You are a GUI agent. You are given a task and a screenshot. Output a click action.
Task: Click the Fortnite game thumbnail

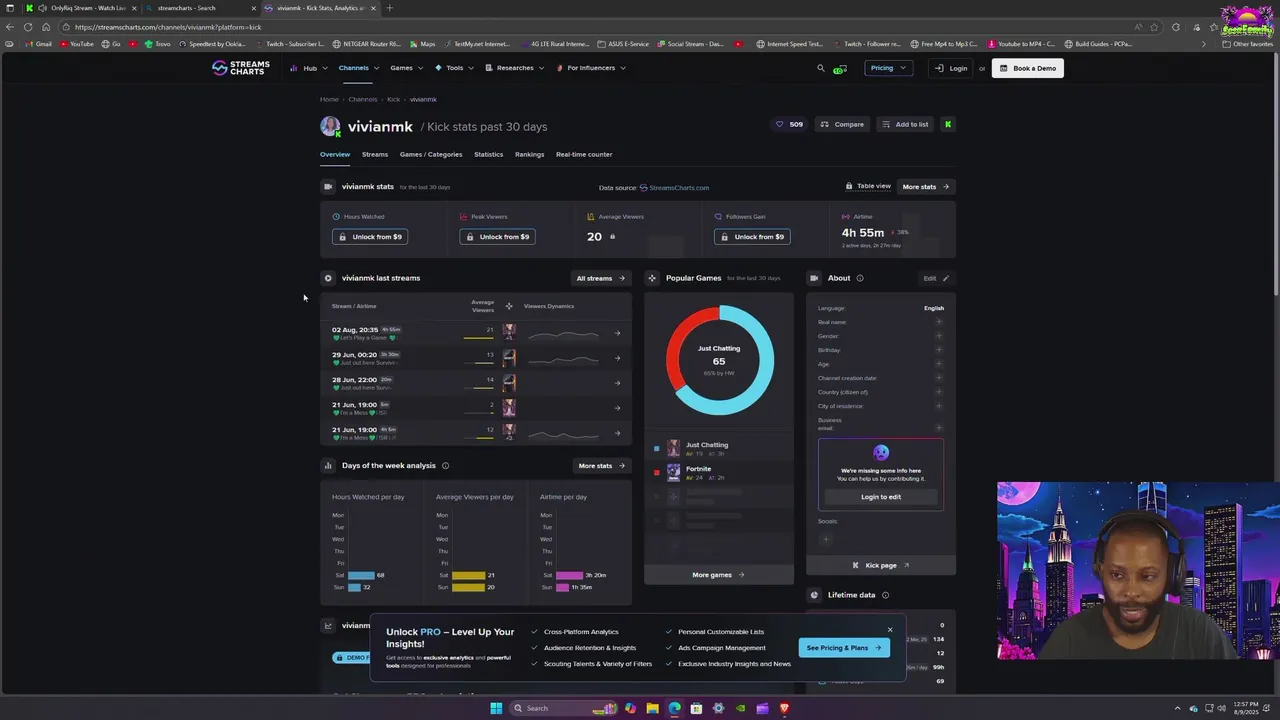coord(673,473)
